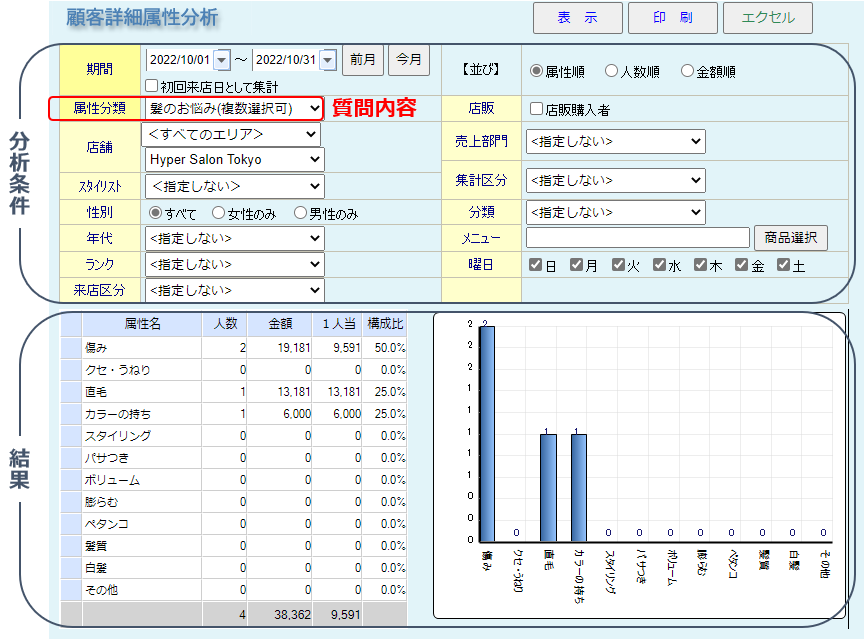Open the start date calendar picker

(222, 60)
